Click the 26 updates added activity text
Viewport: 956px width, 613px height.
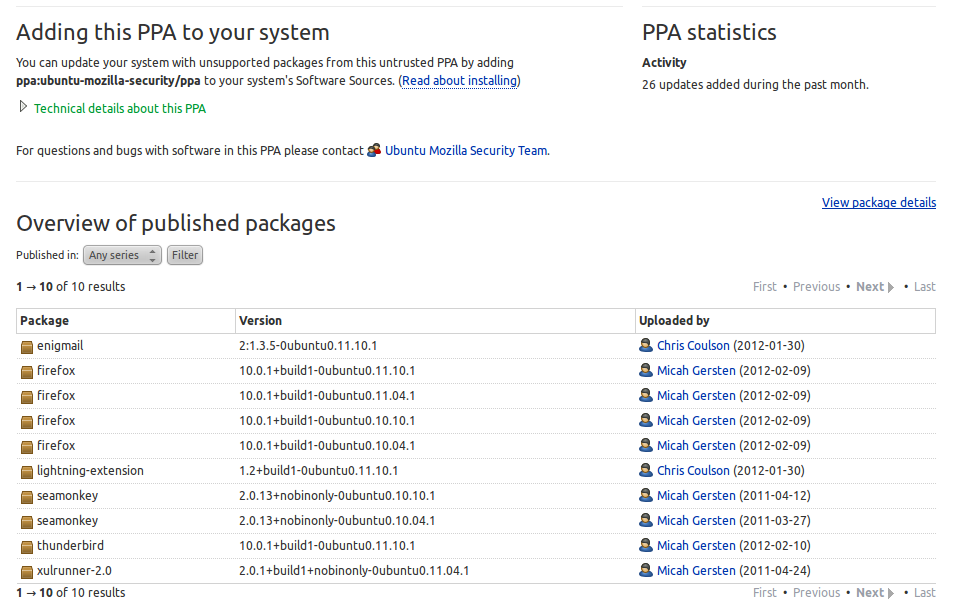pyautogui.click(x=755, y=85)
